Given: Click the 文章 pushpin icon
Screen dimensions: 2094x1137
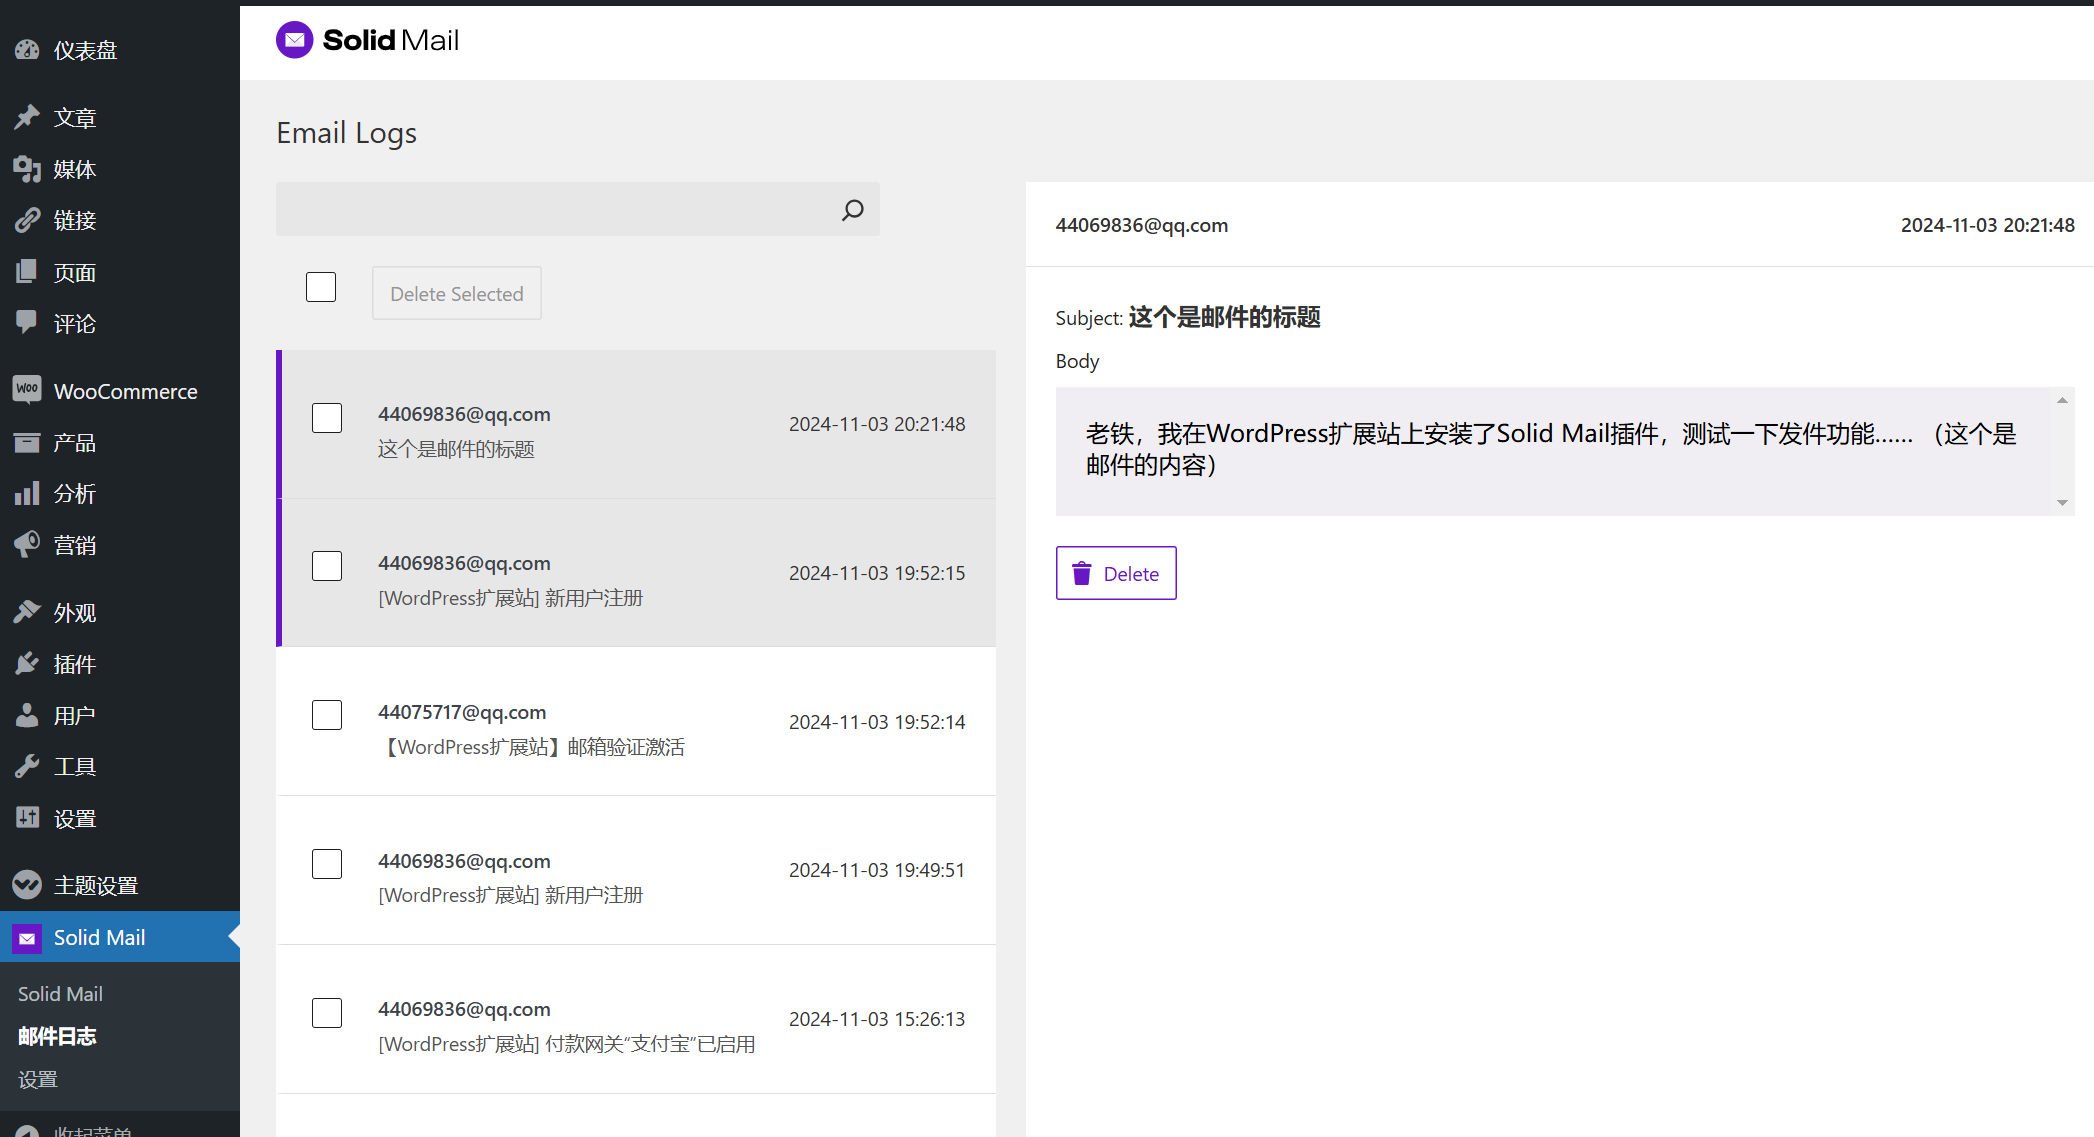Looking at the screenshot, I should [x=27, y=118].
